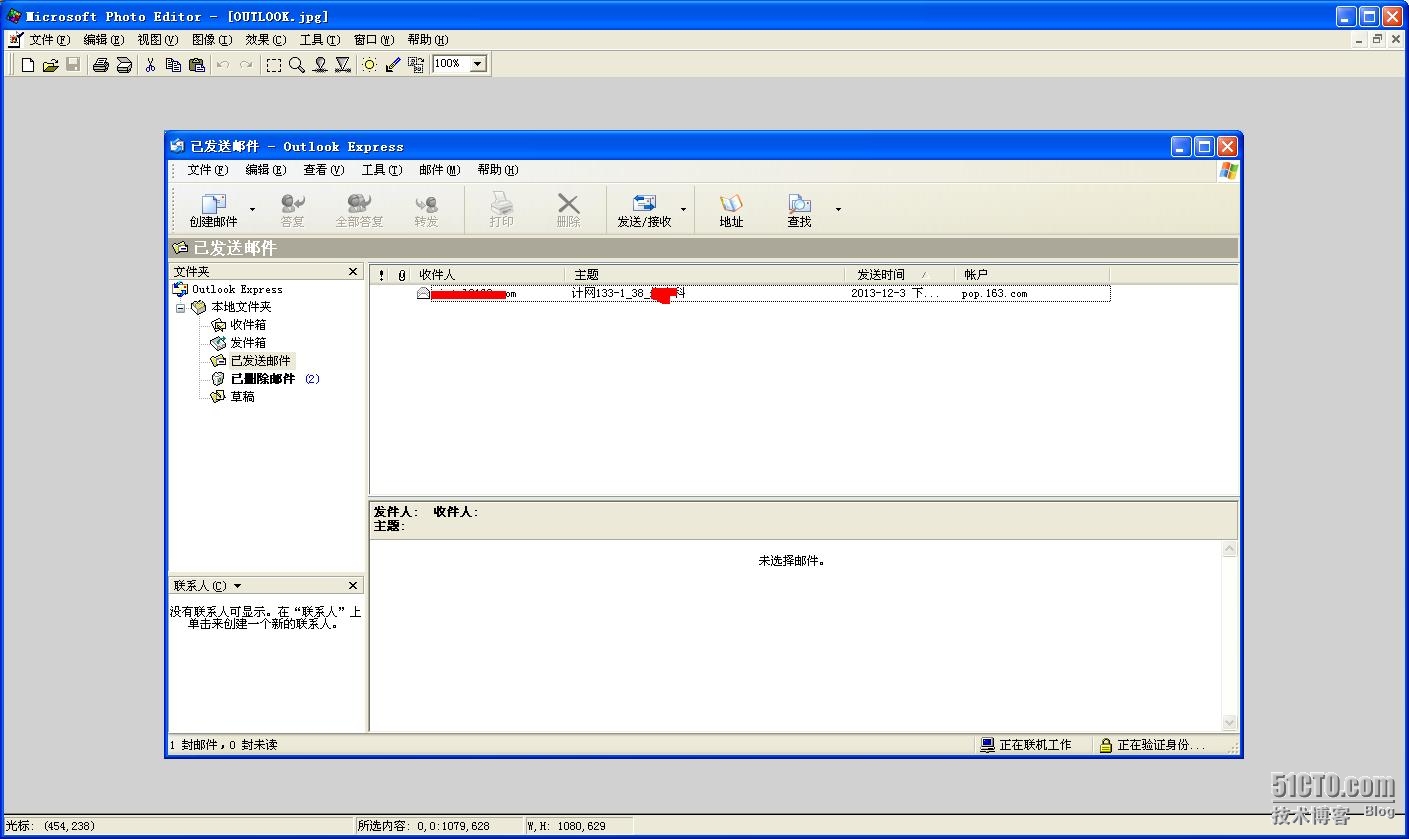
Task: Open the 邮件 menu in Outlook Express
Action: (439, 170)
